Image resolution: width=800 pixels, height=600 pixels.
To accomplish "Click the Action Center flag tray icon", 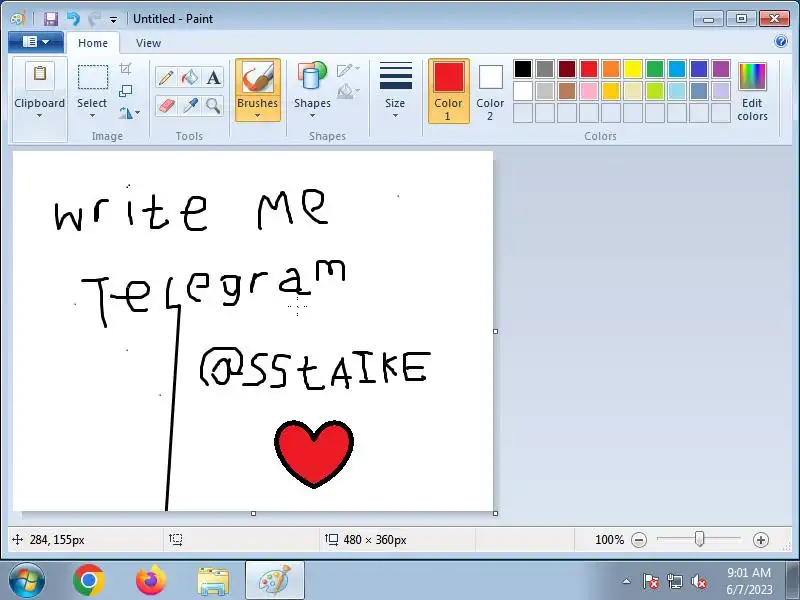I will (651, 581).
